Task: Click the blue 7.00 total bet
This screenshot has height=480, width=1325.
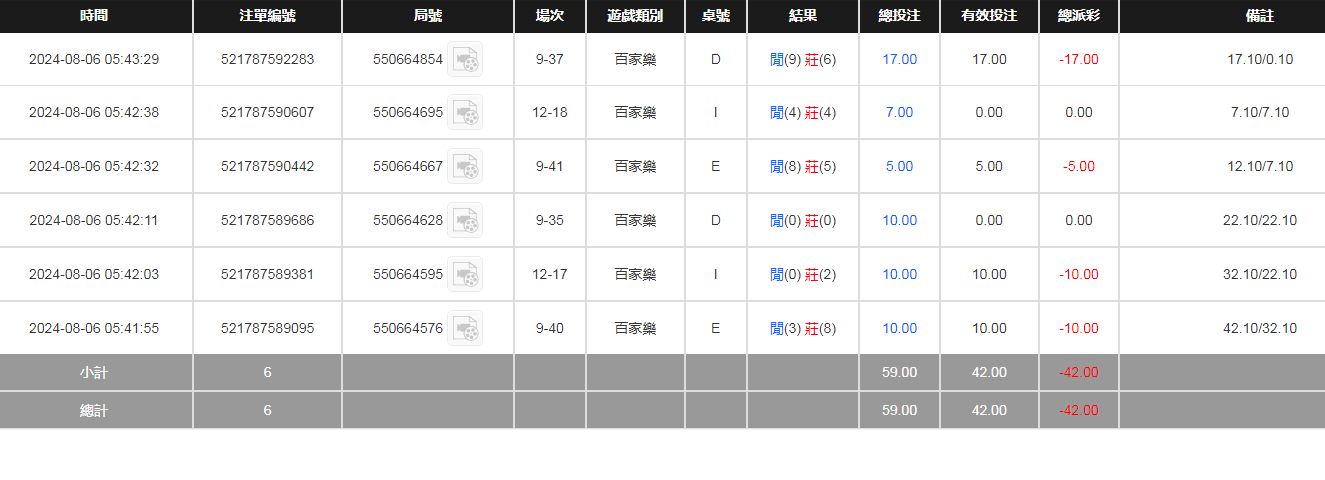Action: pyautogui.click(x=899, y=112)
